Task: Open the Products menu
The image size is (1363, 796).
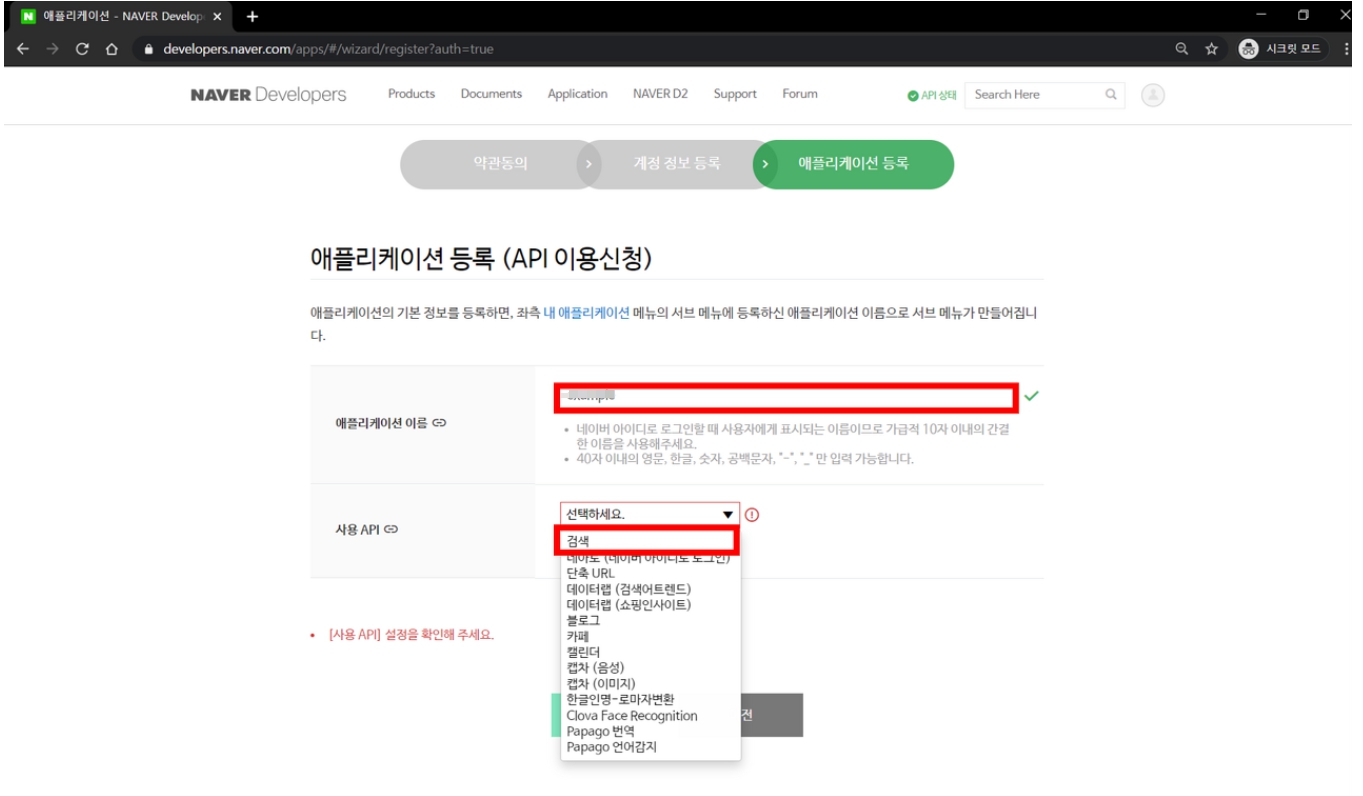Action: (x=411, y=94)
